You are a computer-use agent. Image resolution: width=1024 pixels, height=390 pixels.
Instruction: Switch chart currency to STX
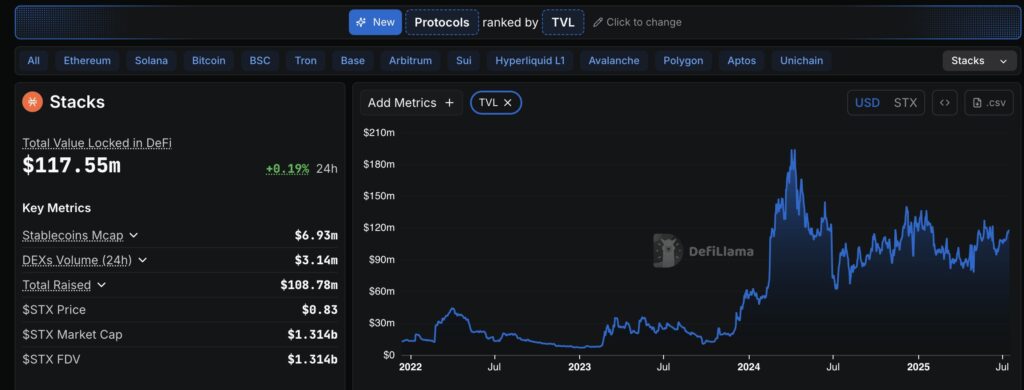click(905, 103)
